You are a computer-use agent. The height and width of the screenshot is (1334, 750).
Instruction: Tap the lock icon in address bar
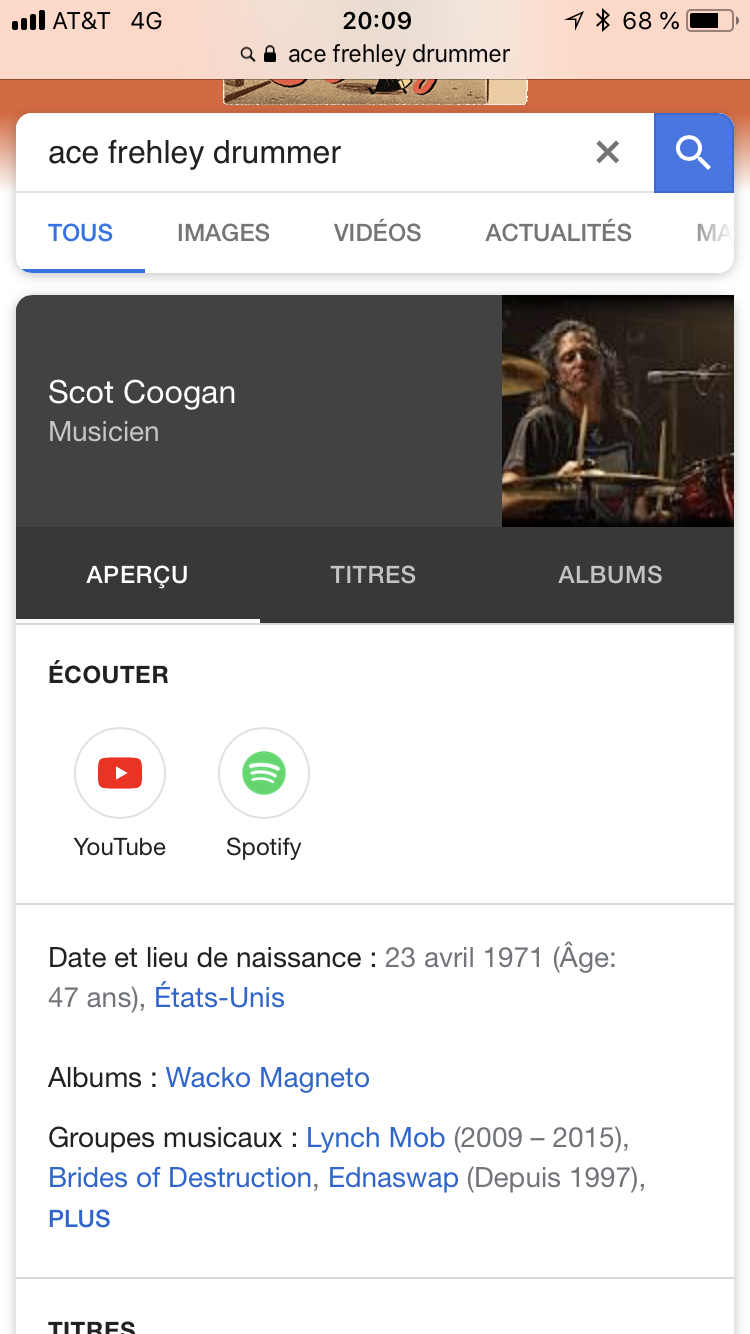[270, 55]
